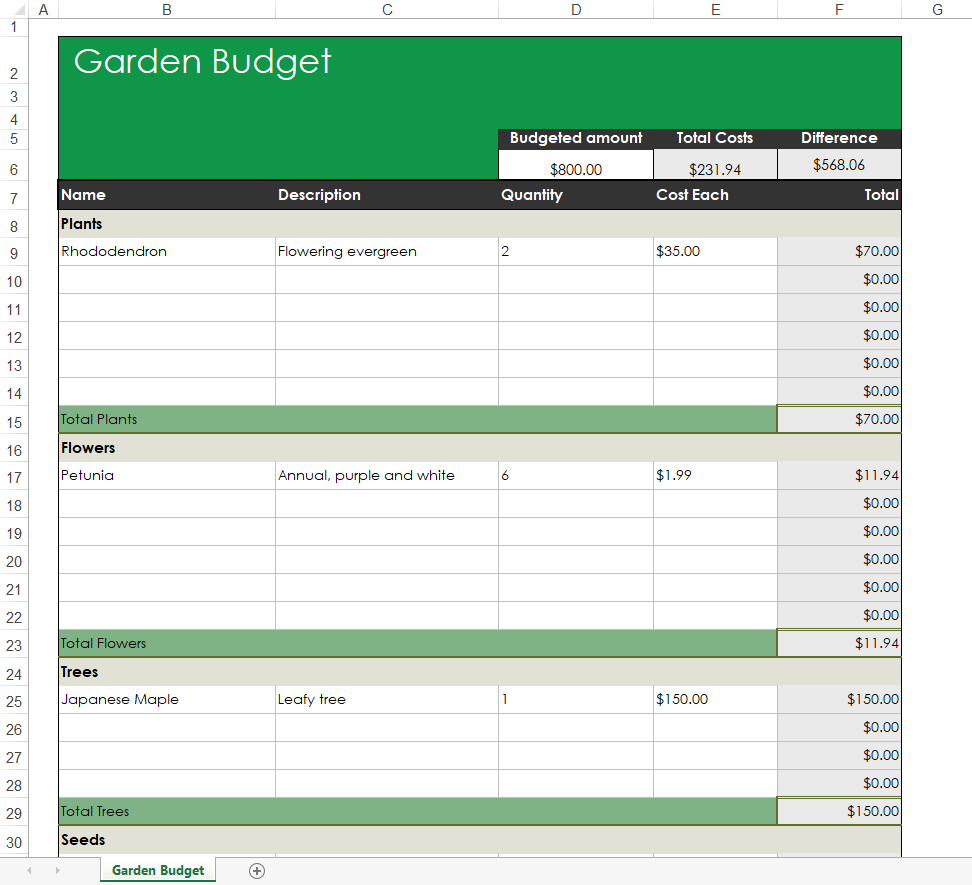The image size is (972, 885).
Task: Click the right sheet navigation arrow
Action: (57, 870)
